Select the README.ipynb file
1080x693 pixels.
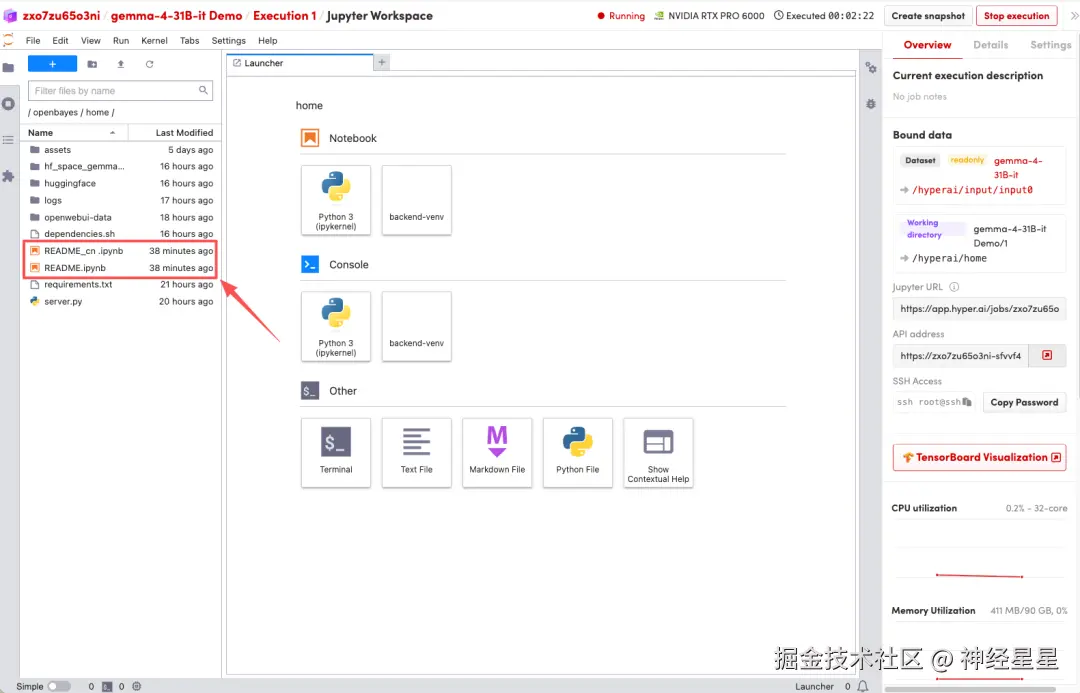[x=121, y=267]
